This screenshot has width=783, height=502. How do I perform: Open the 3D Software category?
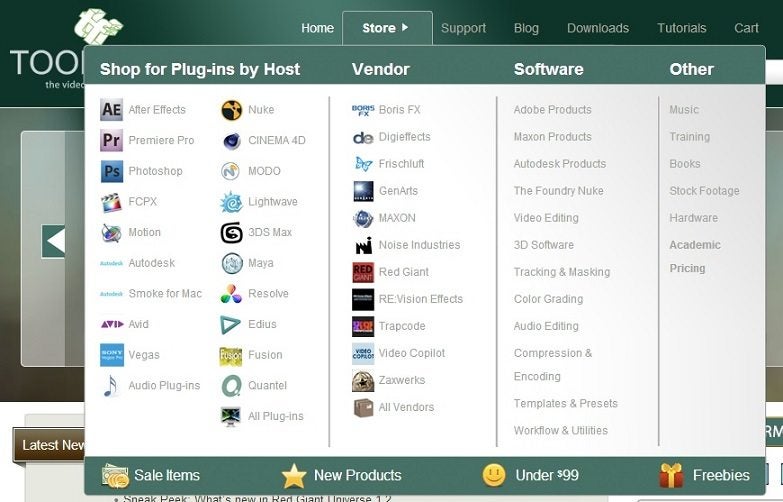[x=543, y=245]
